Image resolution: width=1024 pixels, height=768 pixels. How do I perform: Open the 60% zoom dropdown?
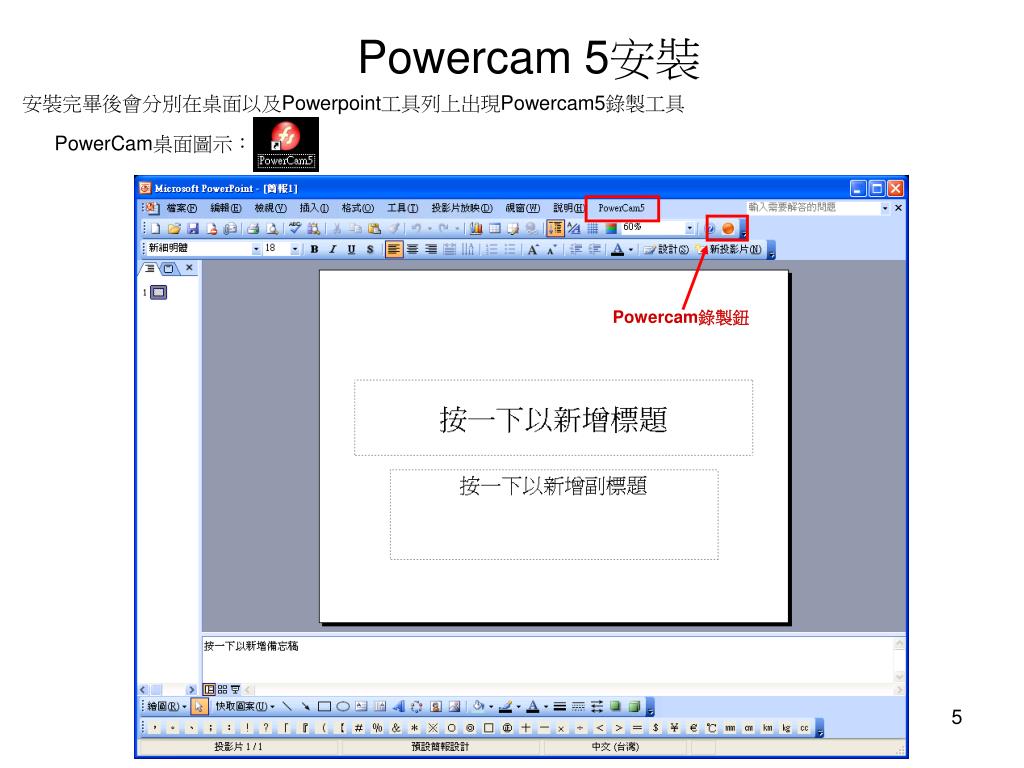coord(690,229)
